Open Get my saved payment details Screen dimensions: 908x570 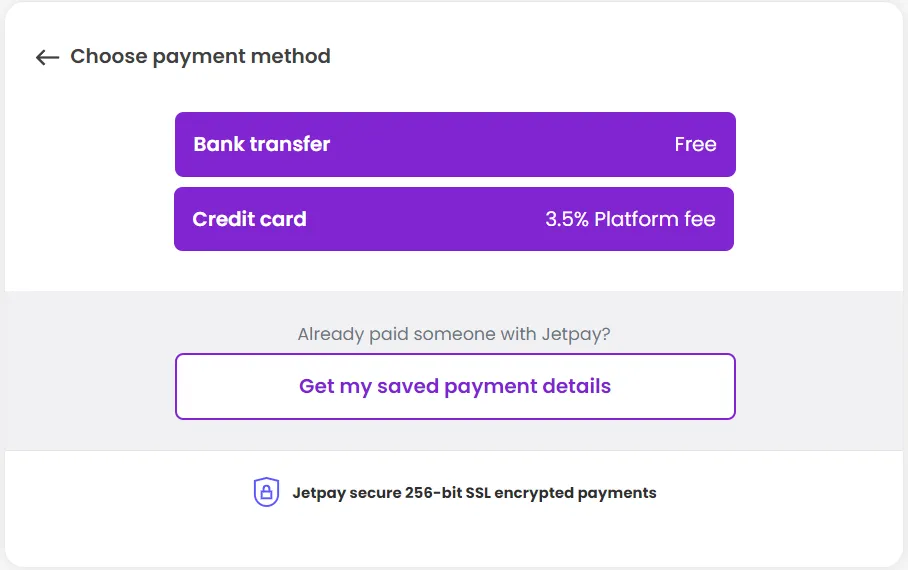pyautogui.click(x=455, y=386)
